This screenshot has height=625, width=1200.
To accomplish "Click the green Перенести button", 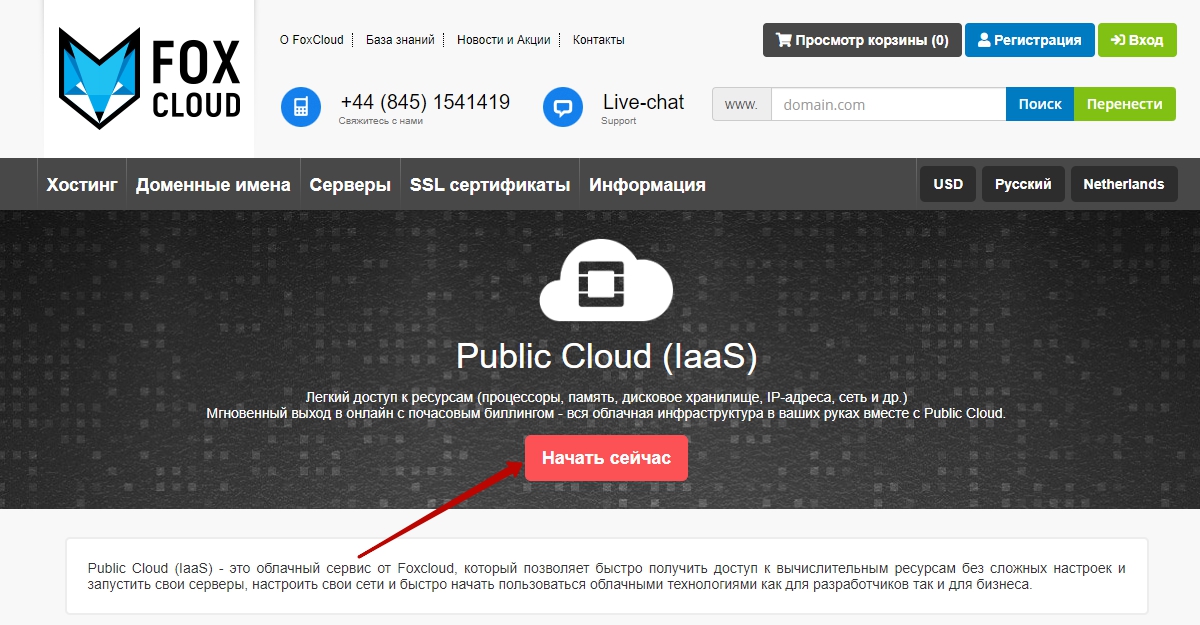I will (x=1125, y=104).
